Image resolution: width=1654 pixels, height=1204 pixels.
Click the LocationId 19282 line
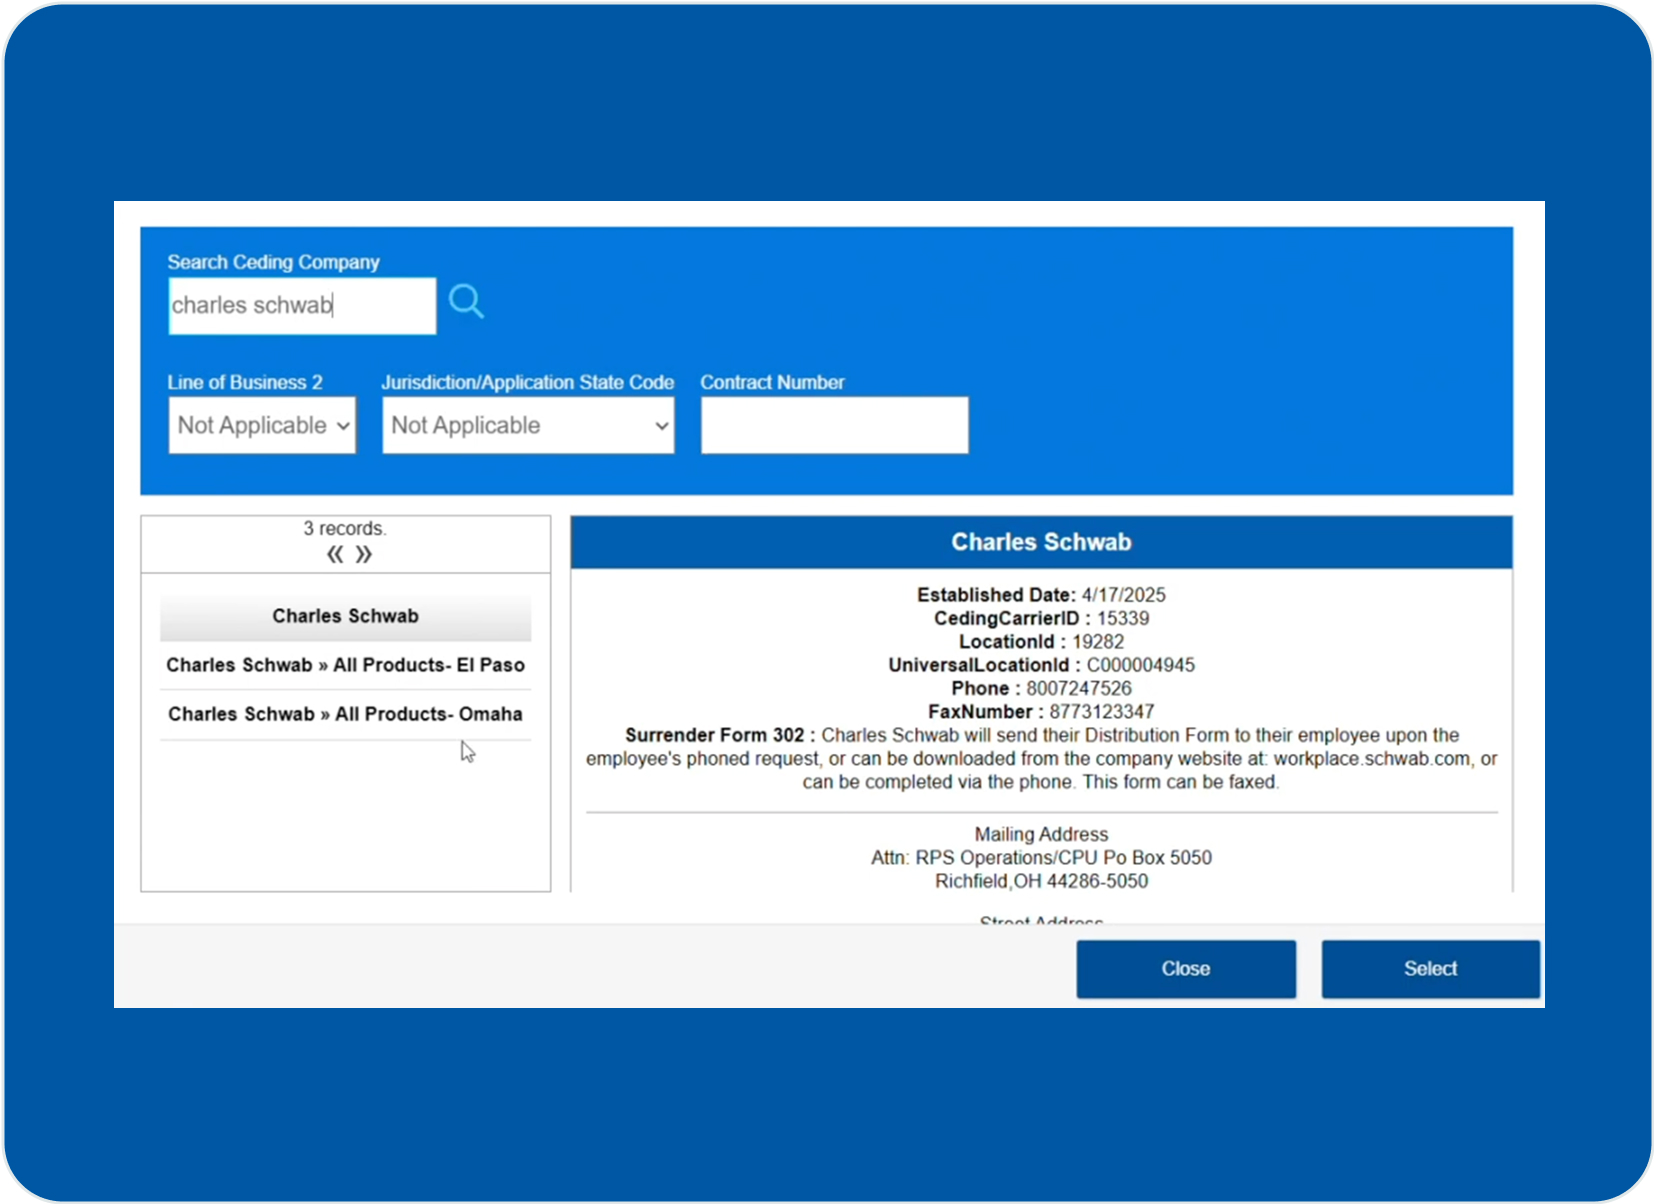click(x=1041, y=641)
